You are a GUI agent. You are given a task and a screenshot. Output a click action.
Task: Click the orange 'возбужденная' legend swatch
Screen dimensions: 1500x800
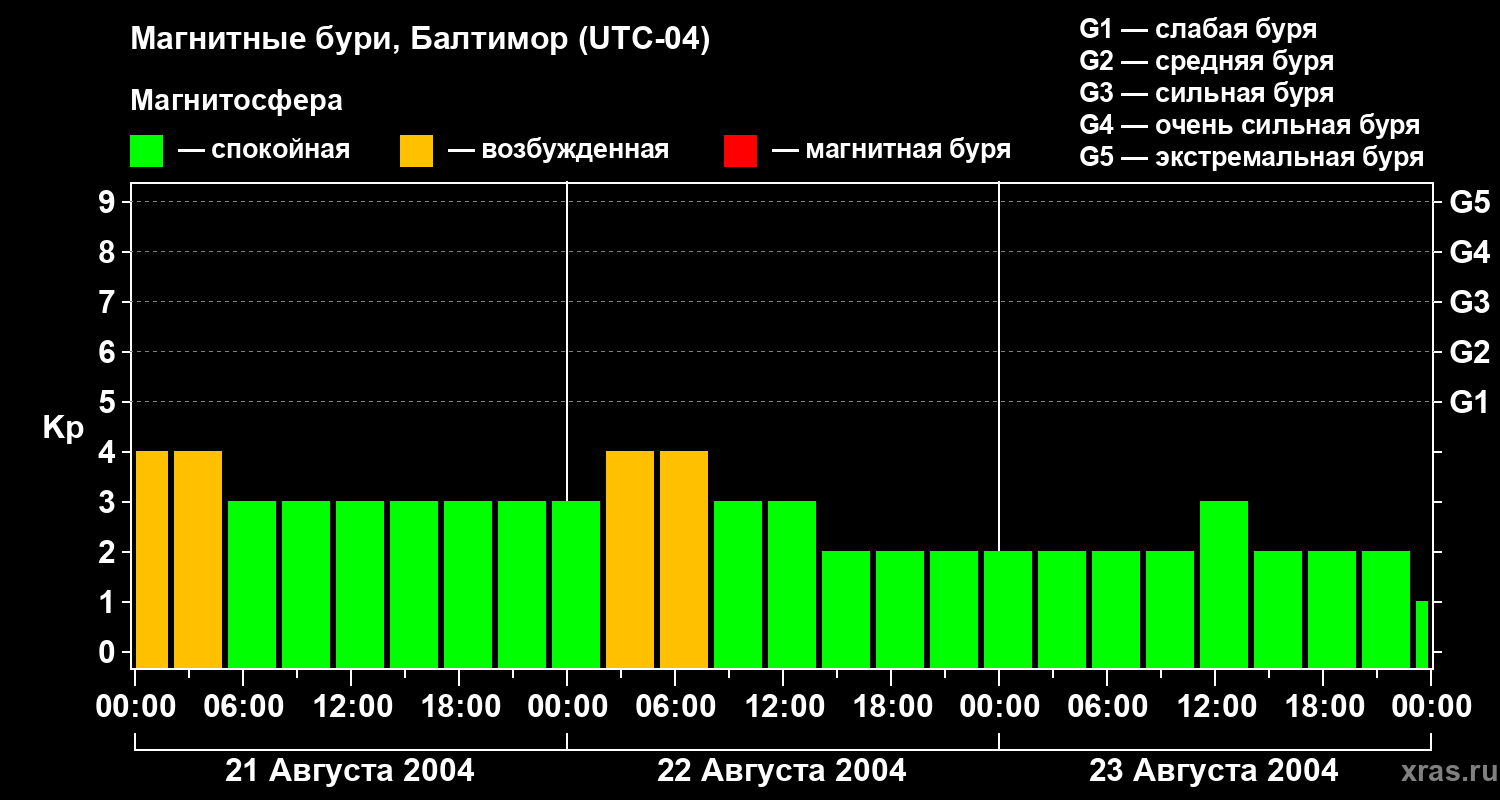click(x=416, y=151)
